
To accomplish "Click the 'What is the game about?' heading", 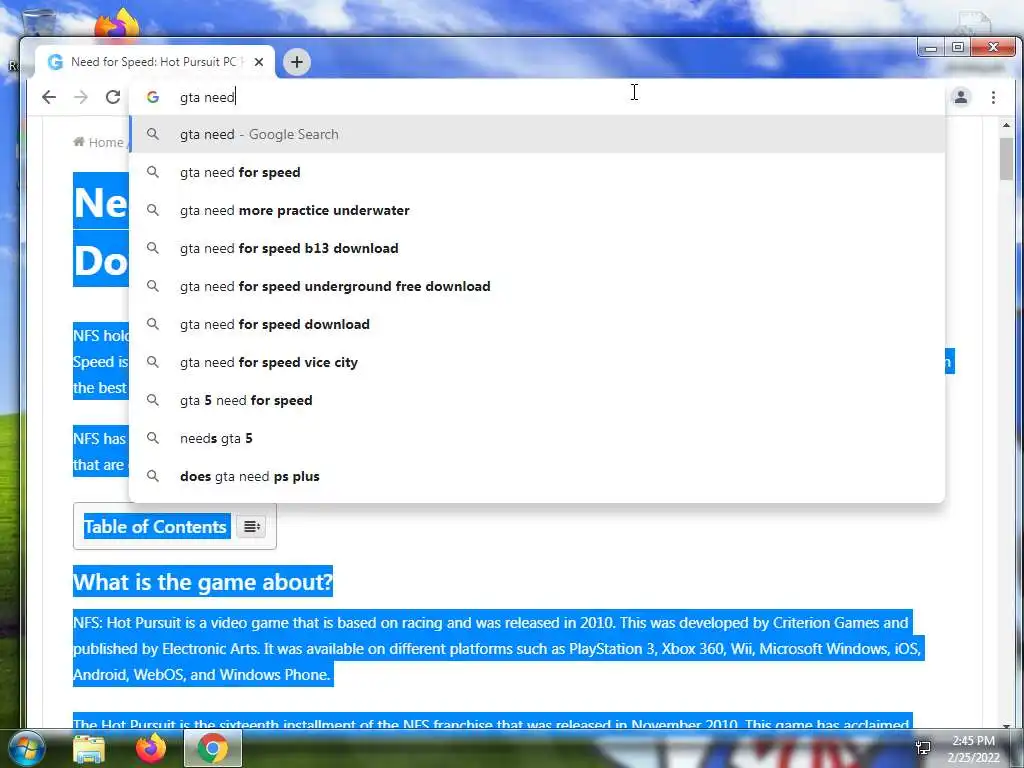I will click(203, 582).
